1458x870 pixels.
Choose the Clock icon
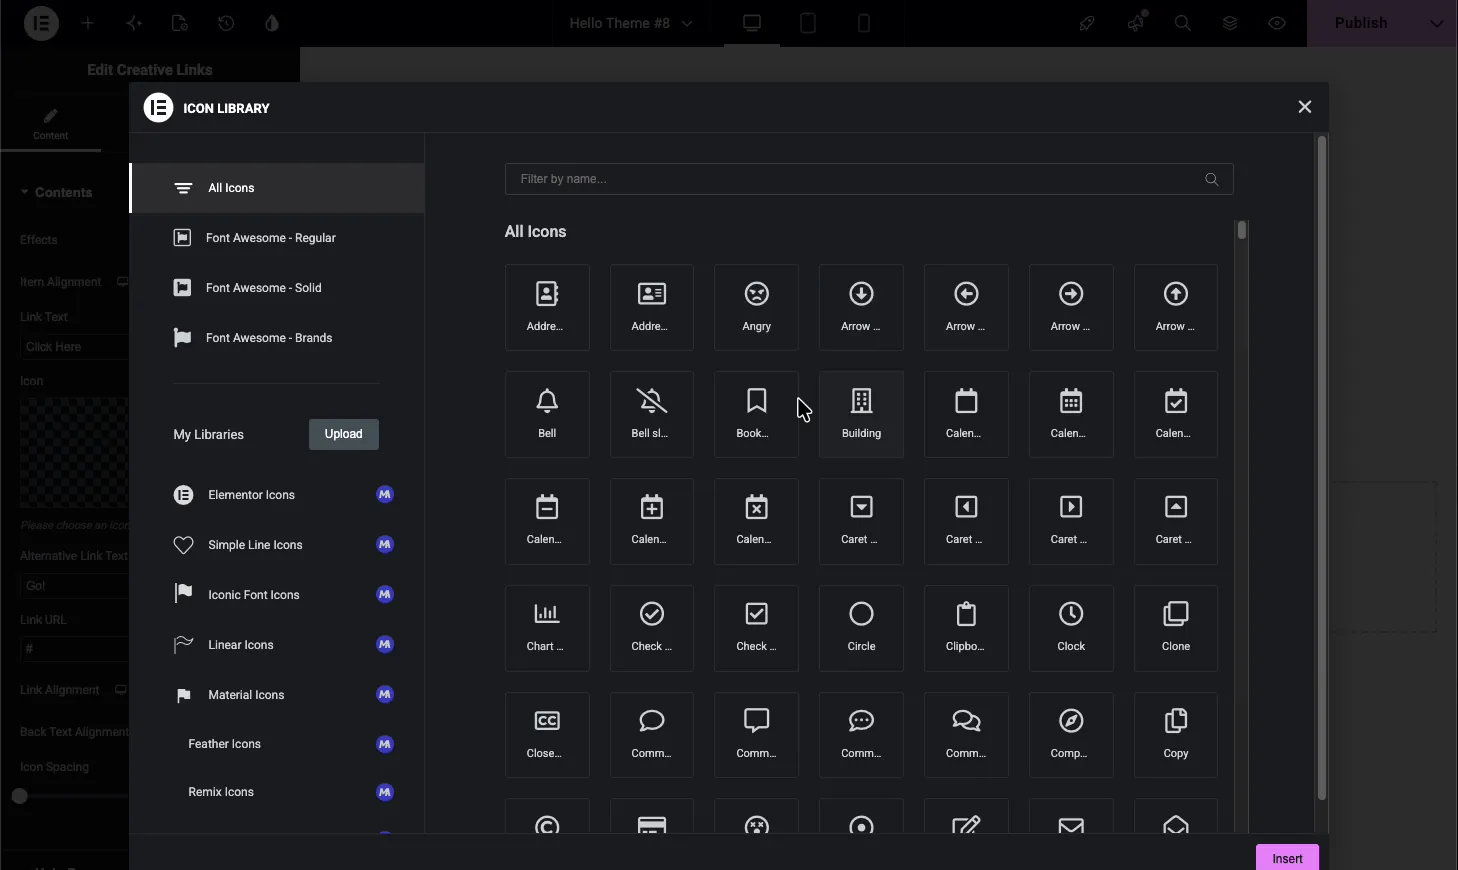click(1071, 628)
